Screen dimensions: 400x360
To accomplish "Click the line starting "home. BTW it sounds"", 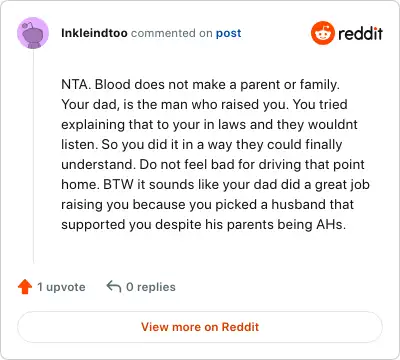I will point(215,185).
